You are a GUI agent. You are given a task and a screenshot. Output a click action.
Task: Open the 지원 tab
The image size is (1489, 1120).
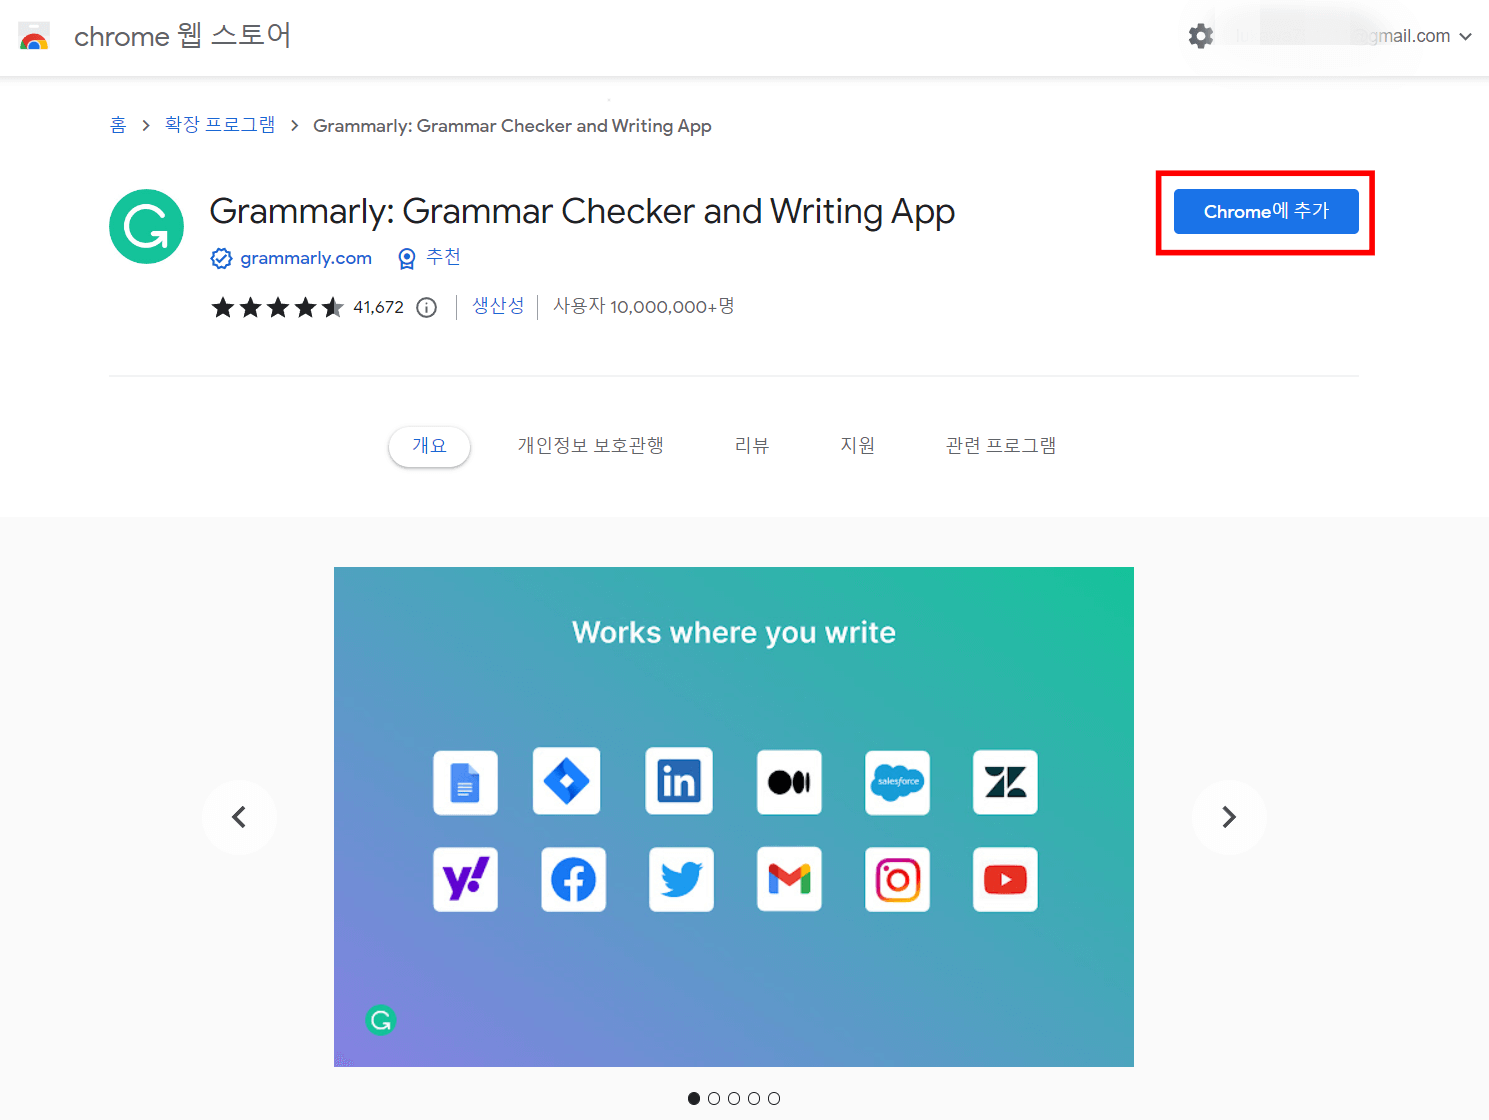pos(858,446)
